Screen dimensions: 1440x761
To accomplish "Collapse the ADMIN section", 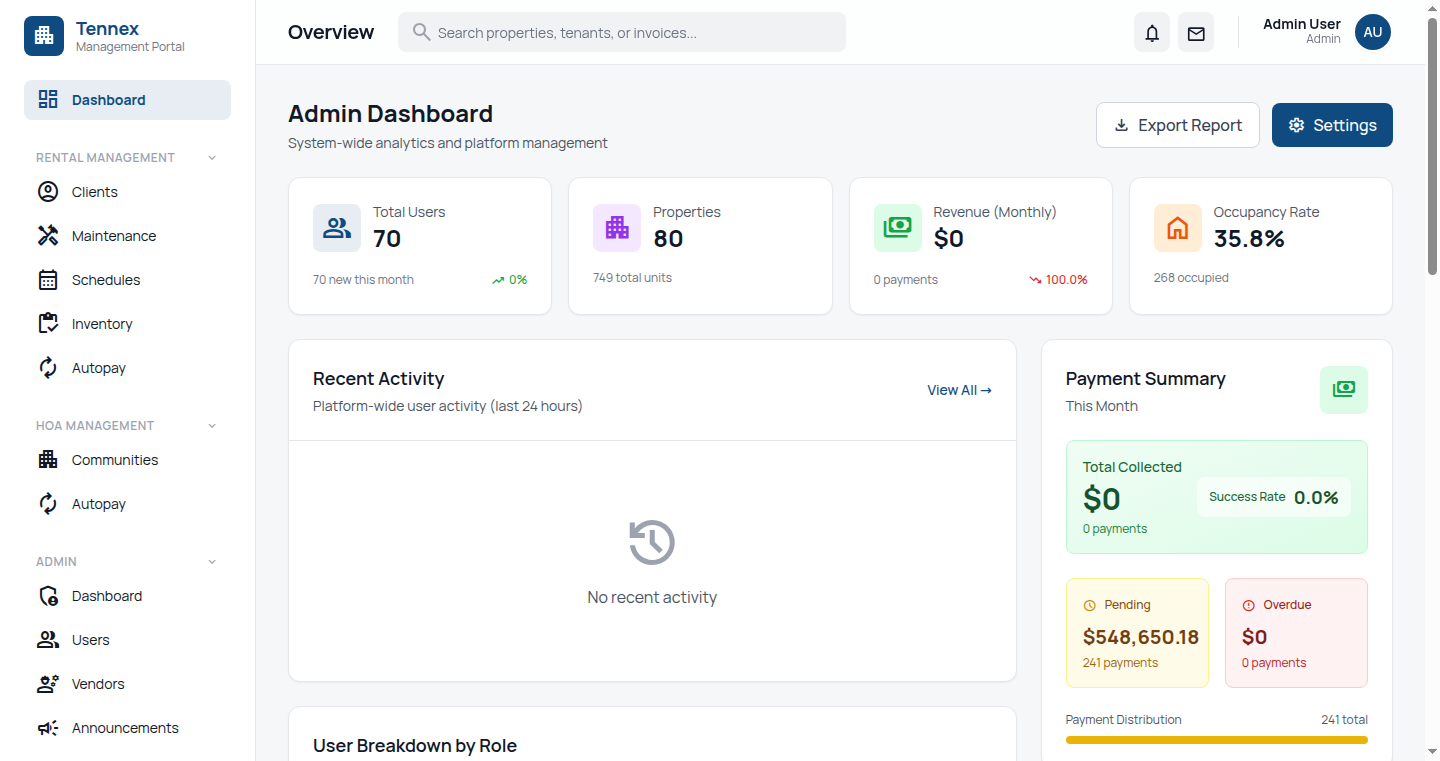I will (x=211, y=561).
